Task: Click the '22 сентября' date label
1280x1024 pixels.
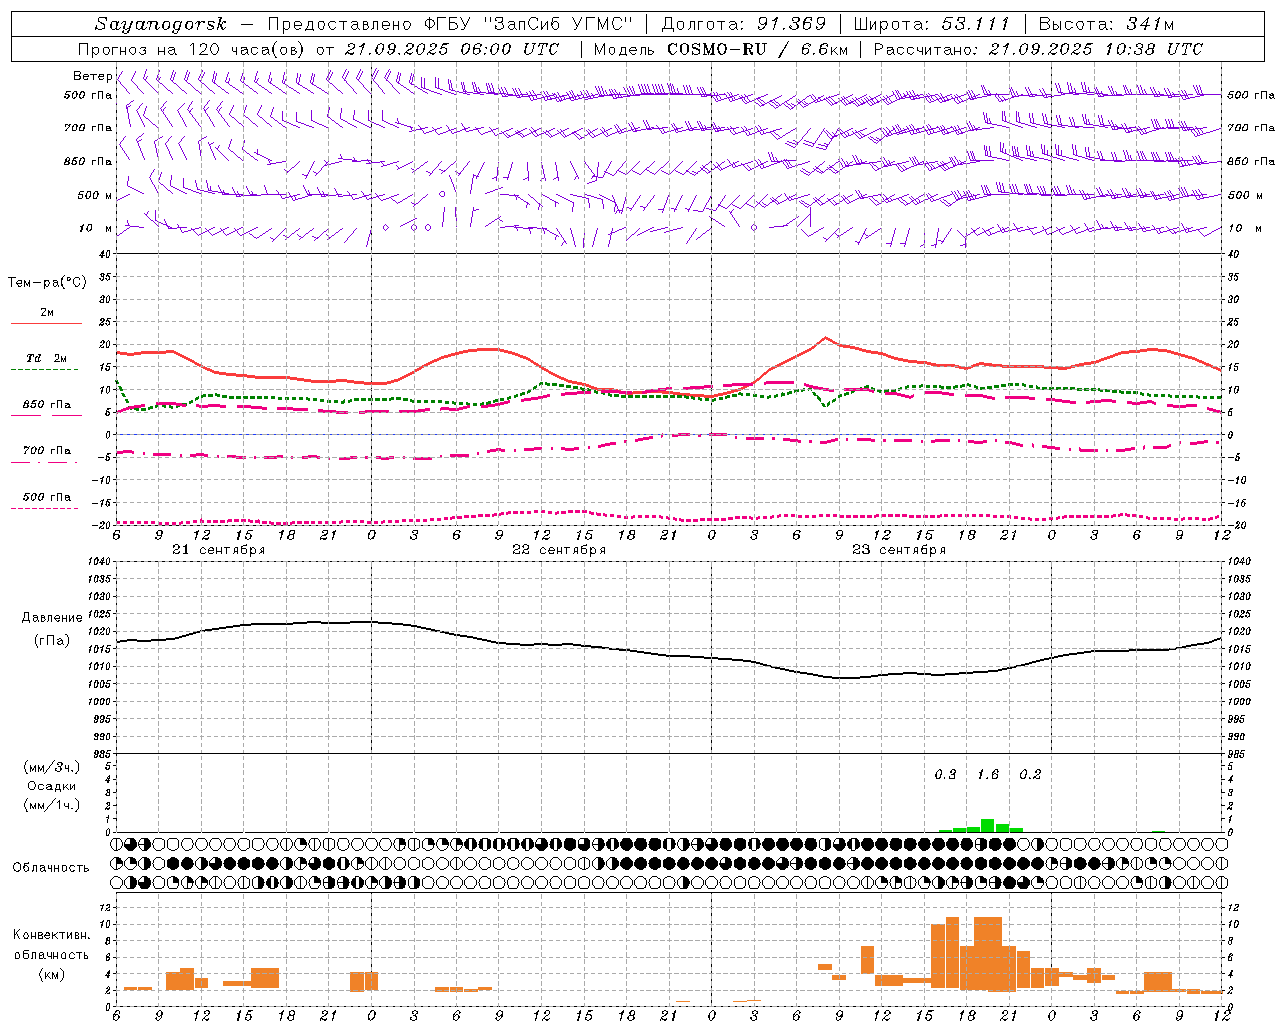Action: click(559, 550)
